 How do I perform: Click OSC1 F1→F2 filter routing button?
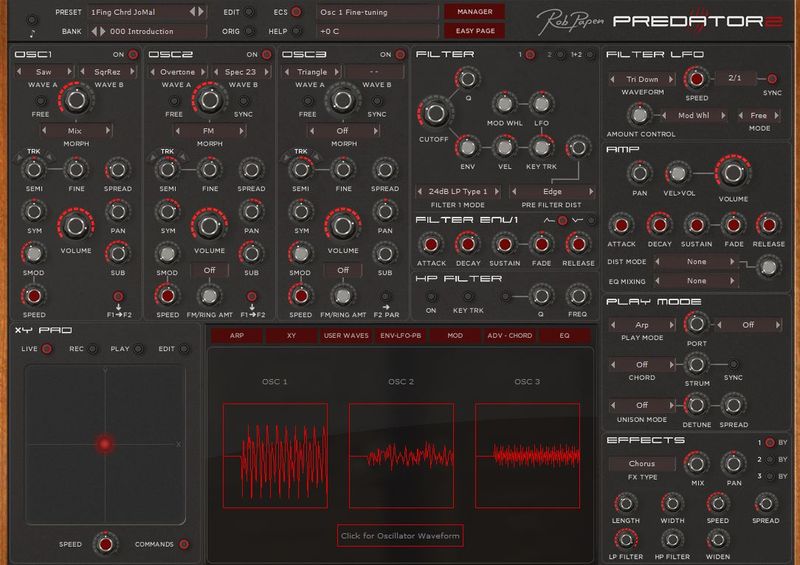pyautogui.click(x=118, y=296)
